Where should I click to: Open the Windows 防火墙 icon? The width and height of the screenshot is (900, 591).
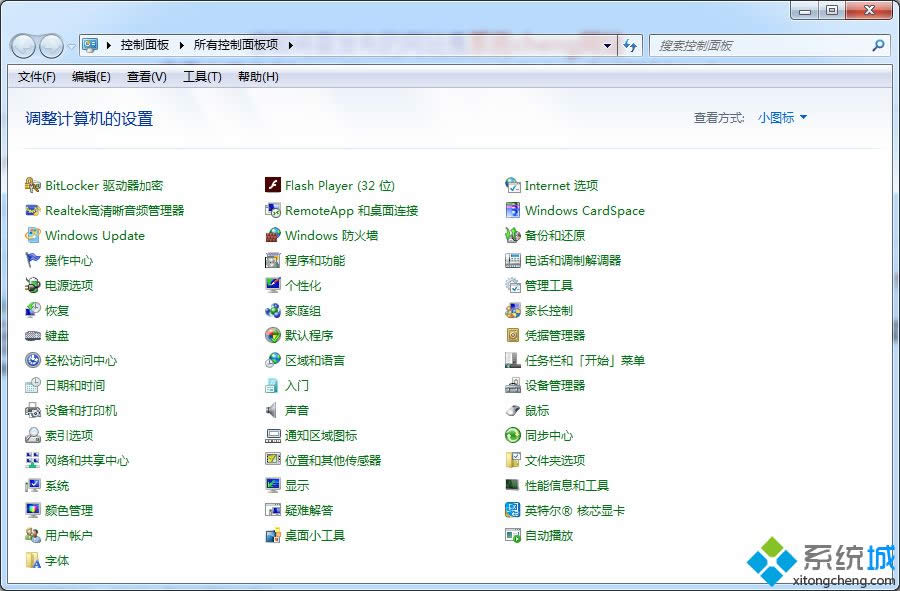point(273,235)
